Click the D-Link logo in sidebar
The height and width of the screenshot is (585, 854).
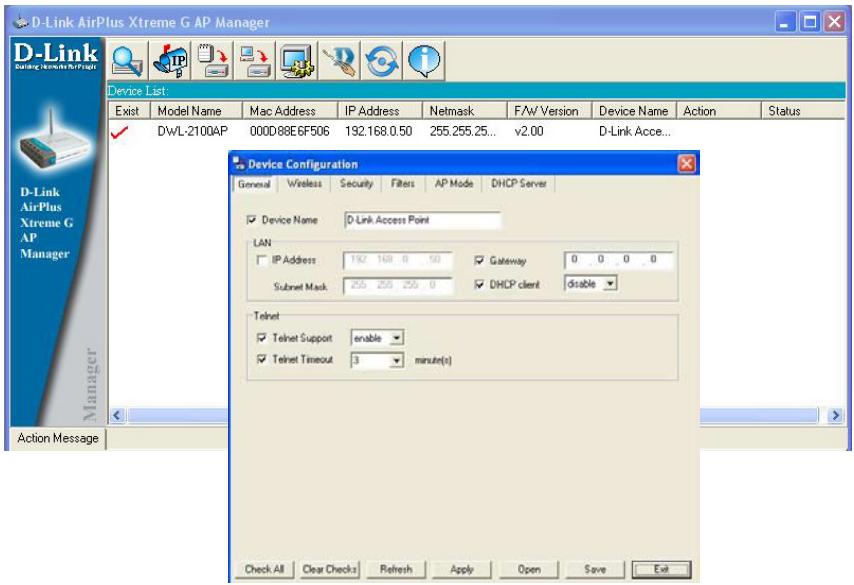click(56, 56)
